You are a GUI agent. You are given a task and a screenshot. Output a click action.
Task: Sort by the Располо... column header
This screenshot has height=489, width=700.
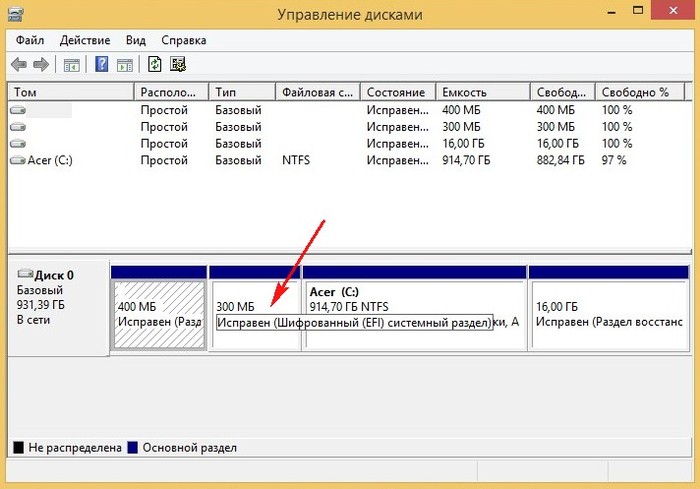(x=171, y=92)
